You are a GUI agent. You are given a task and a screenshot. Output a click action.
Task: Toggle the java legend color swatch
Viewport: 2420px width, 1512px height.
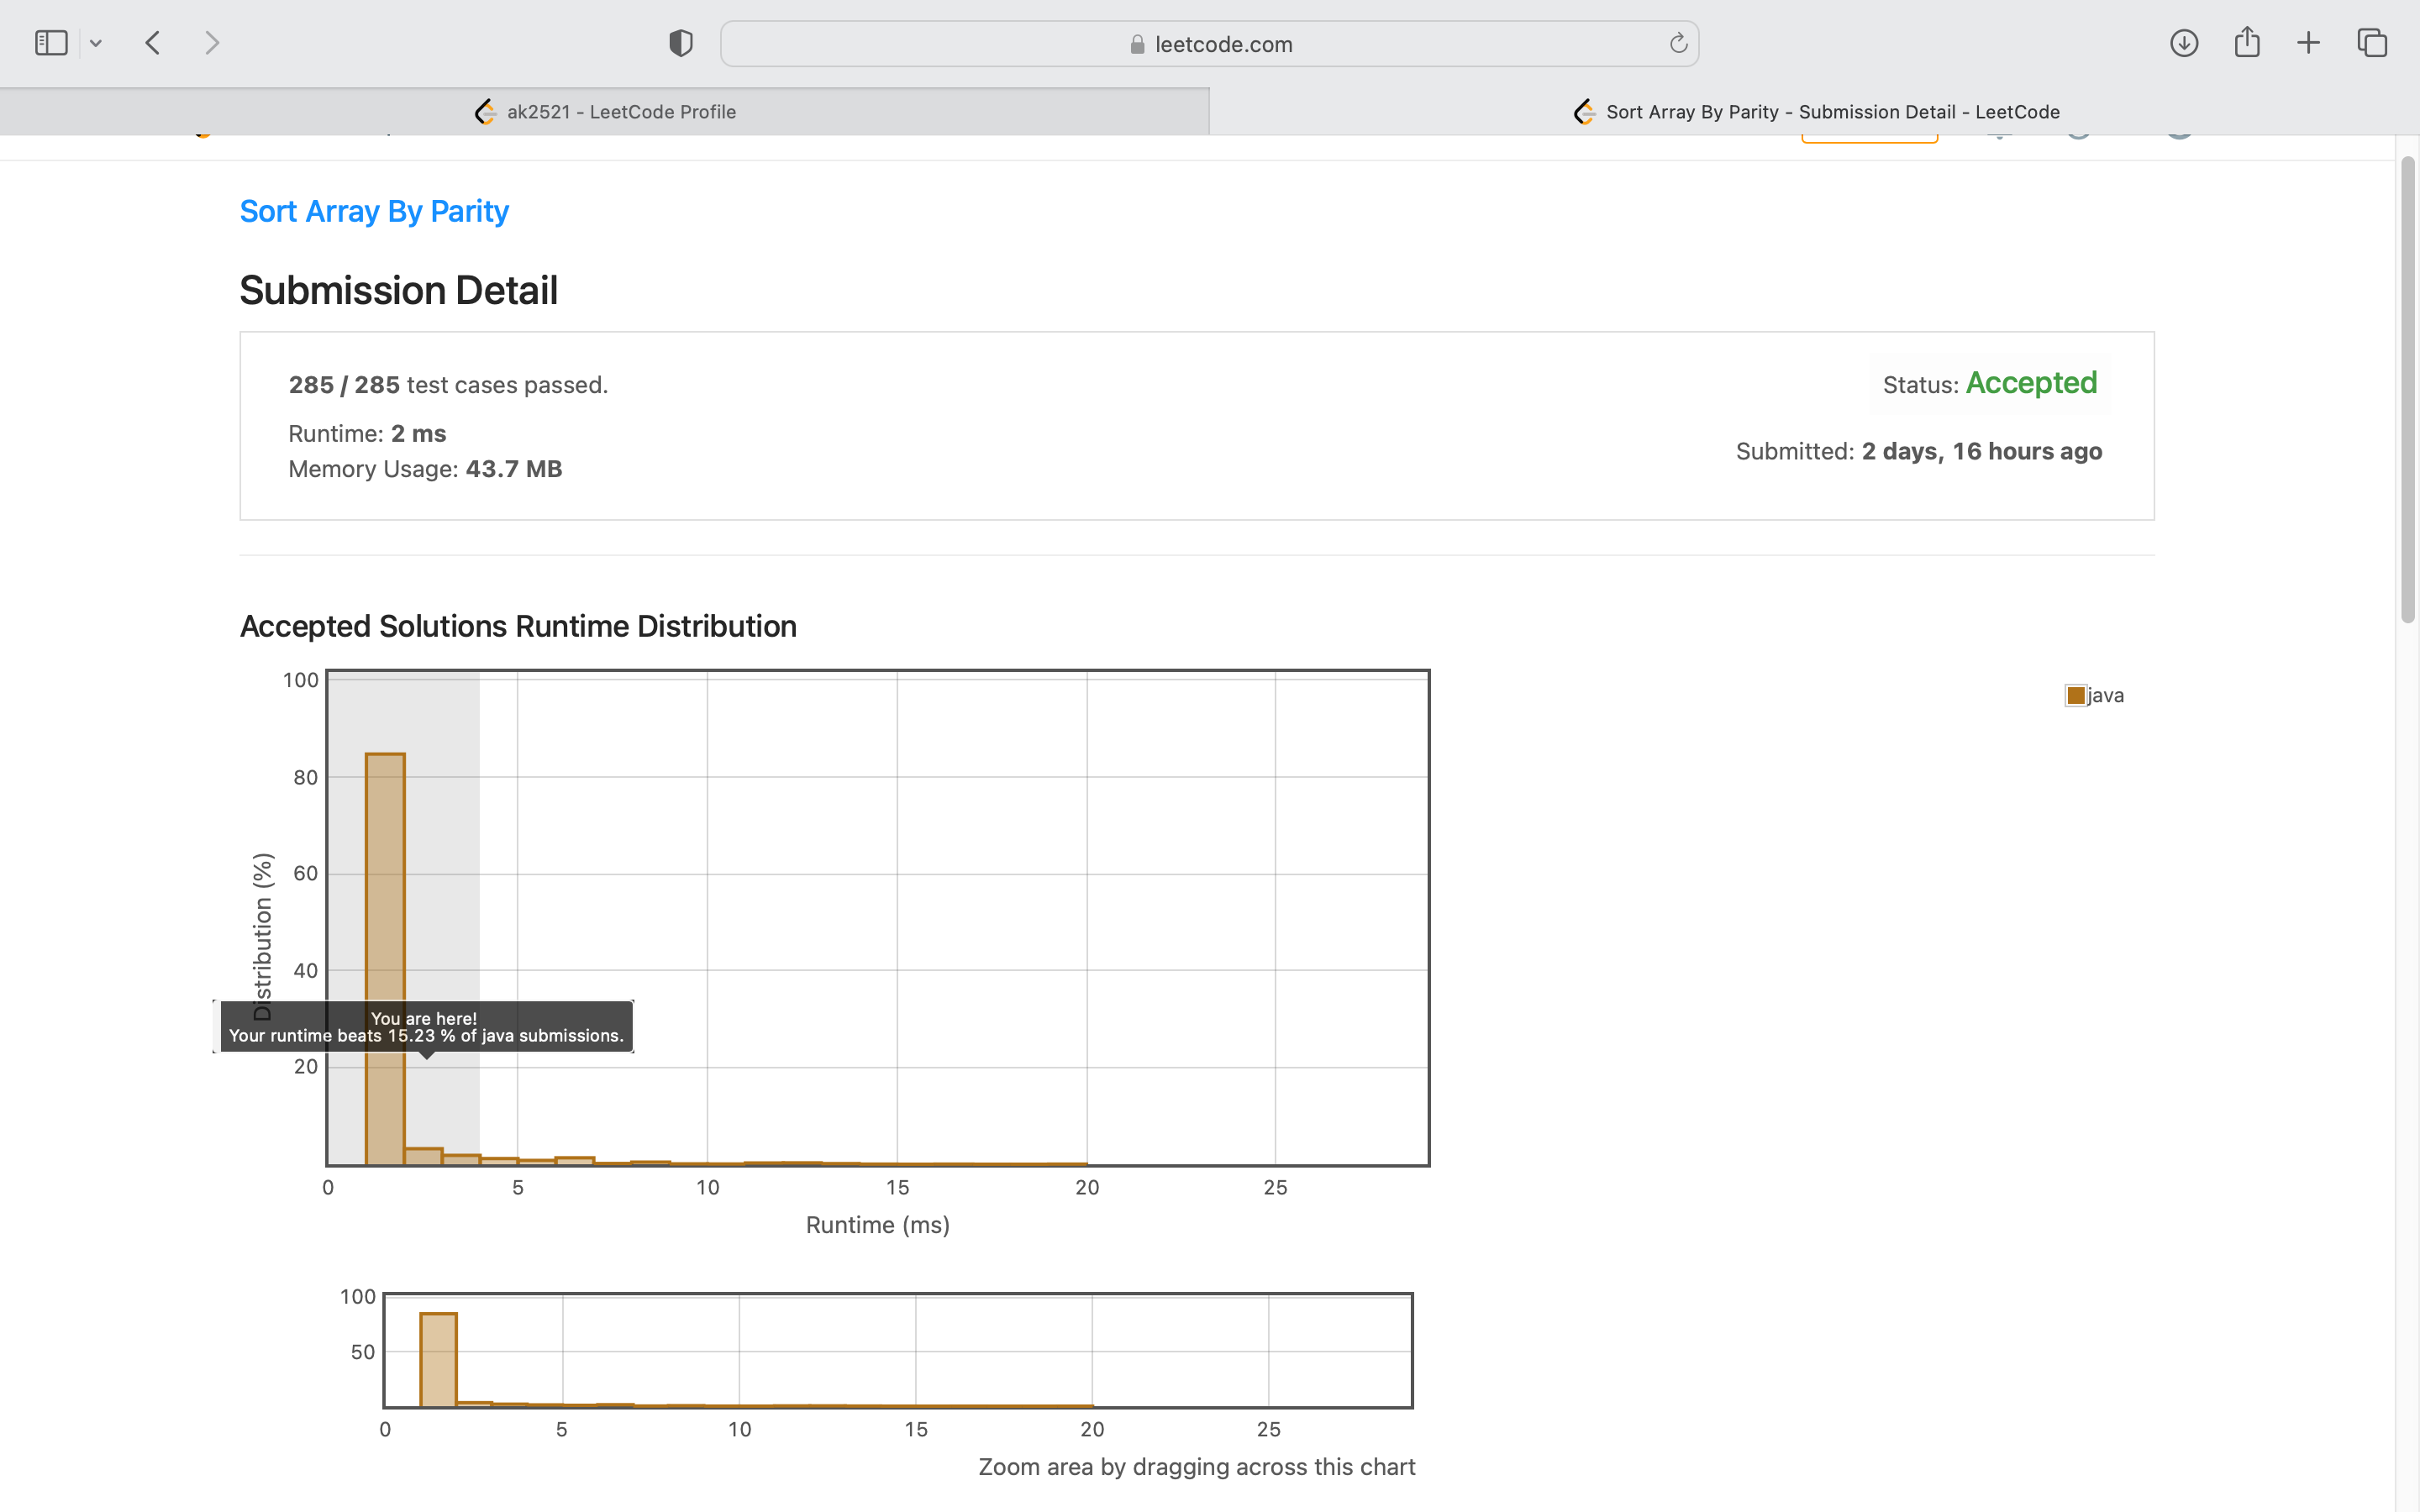click(2076, 695)
